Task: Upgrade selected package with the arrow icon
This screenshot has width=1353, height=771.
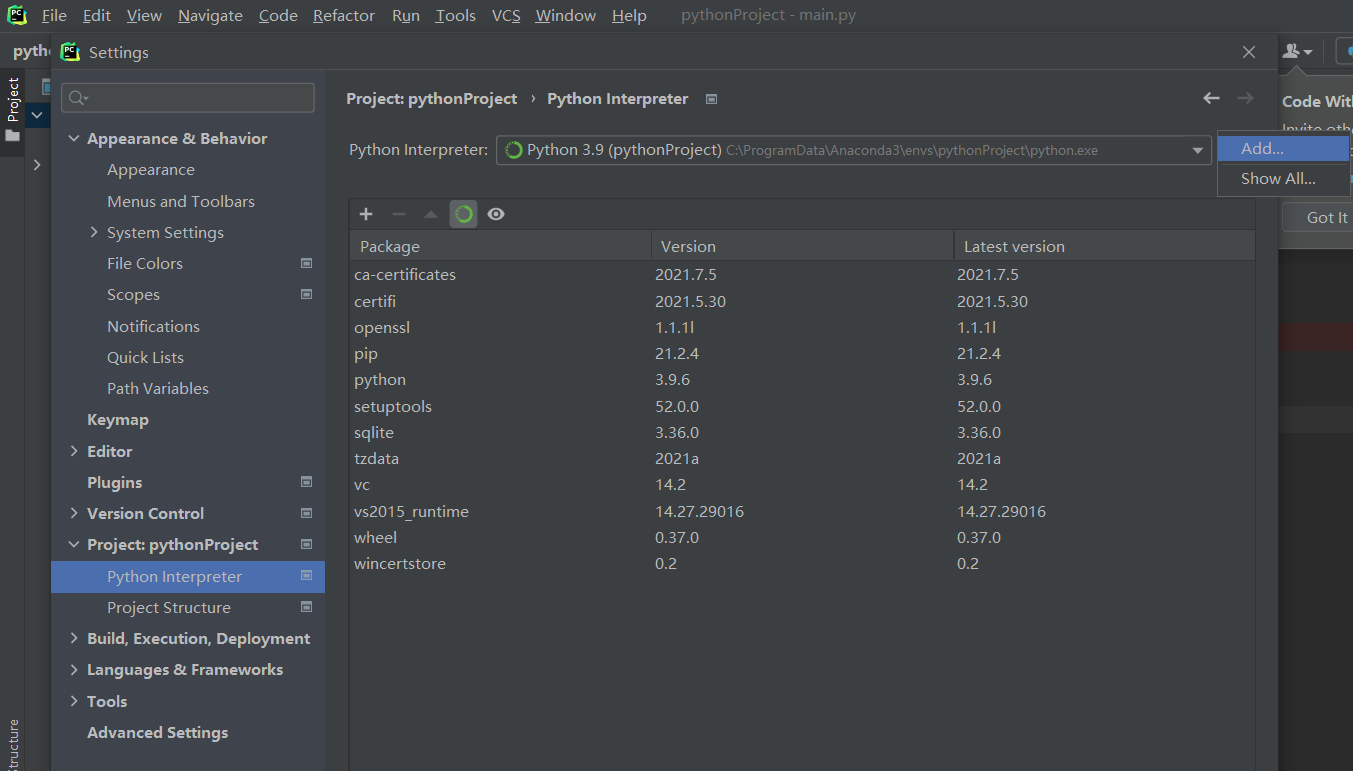Action: pyautogui.click(x=430, y=213)
